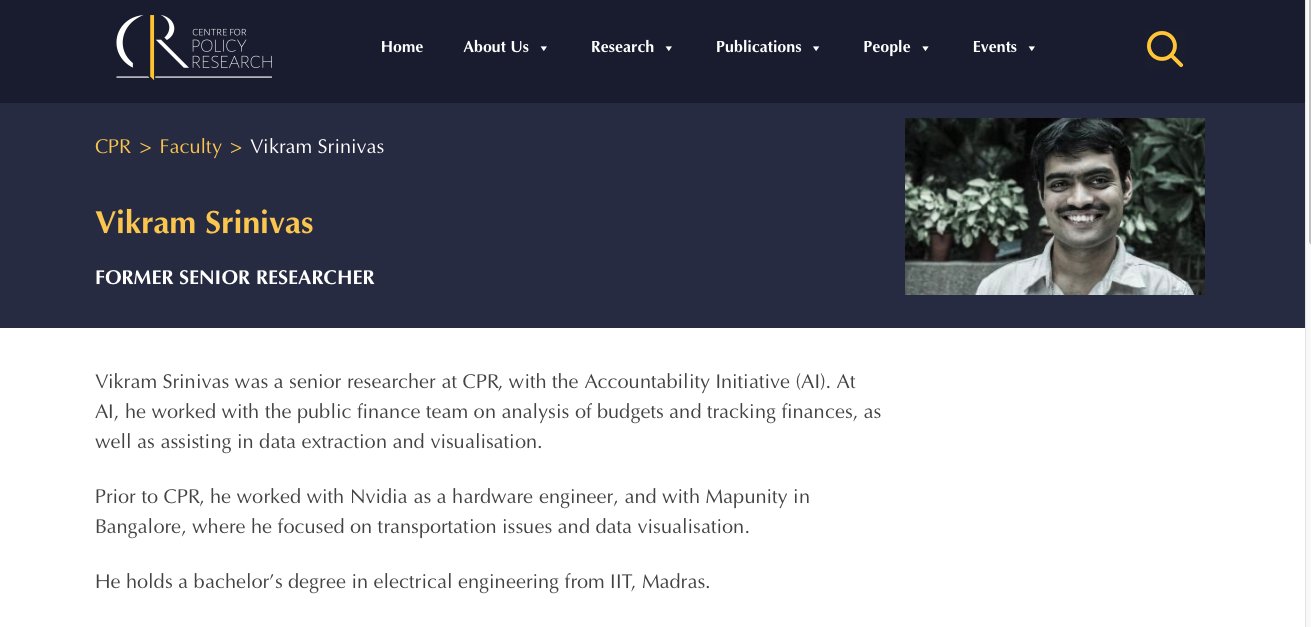Click the Former Senior Researcher subtitle
Viewport: 1311px width, 627px height.
[x=235, y=277]
